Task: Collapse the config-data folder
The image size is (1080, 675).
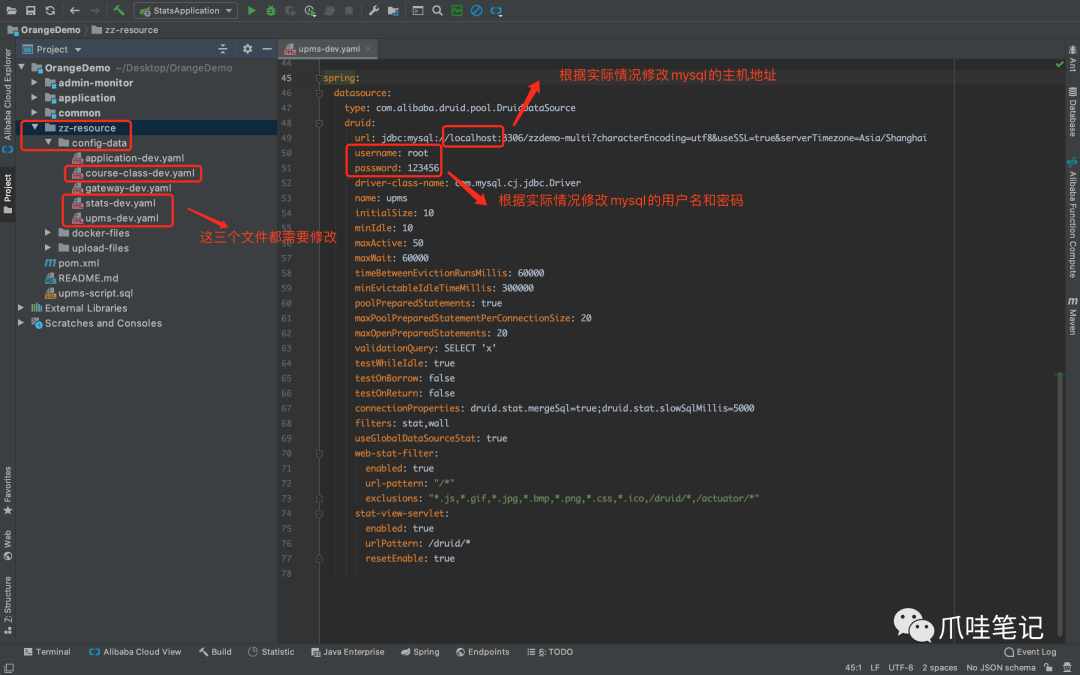Action: 48,143
